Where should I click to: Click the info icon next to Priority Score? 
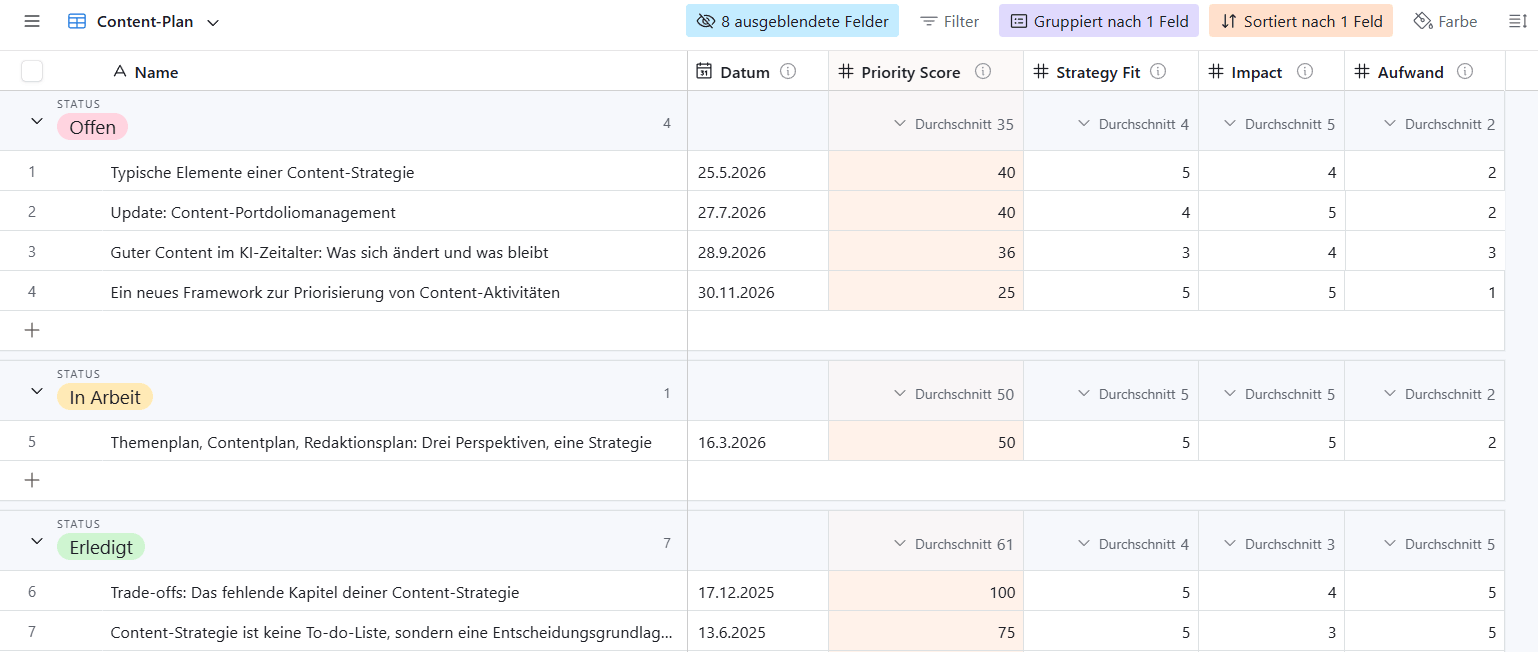click(983, 71)
